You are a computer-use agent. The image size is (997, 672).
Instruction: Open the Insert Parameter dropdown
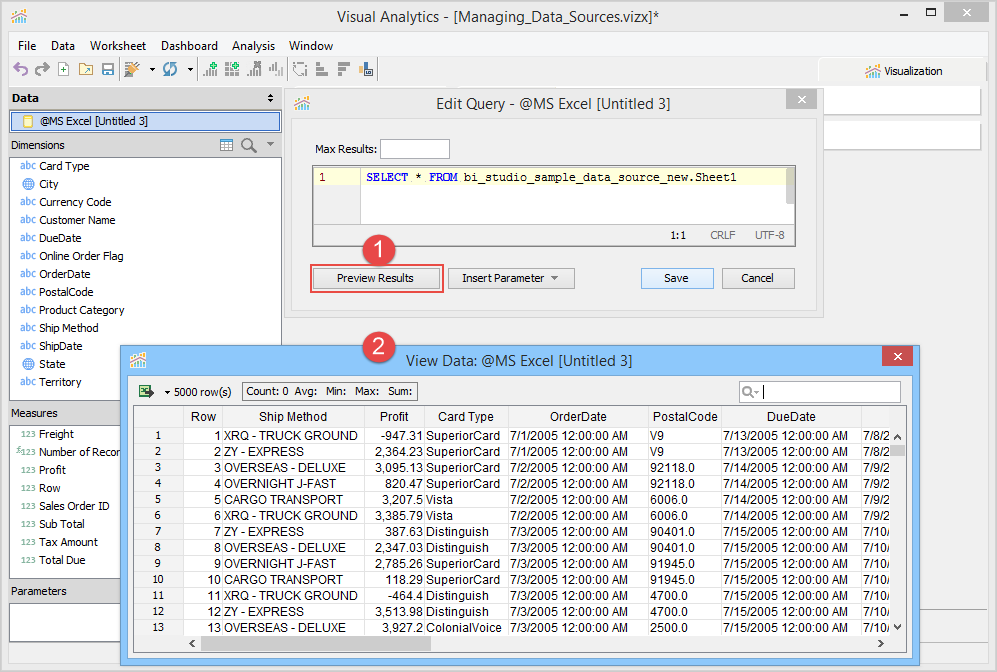coord(511,278)
